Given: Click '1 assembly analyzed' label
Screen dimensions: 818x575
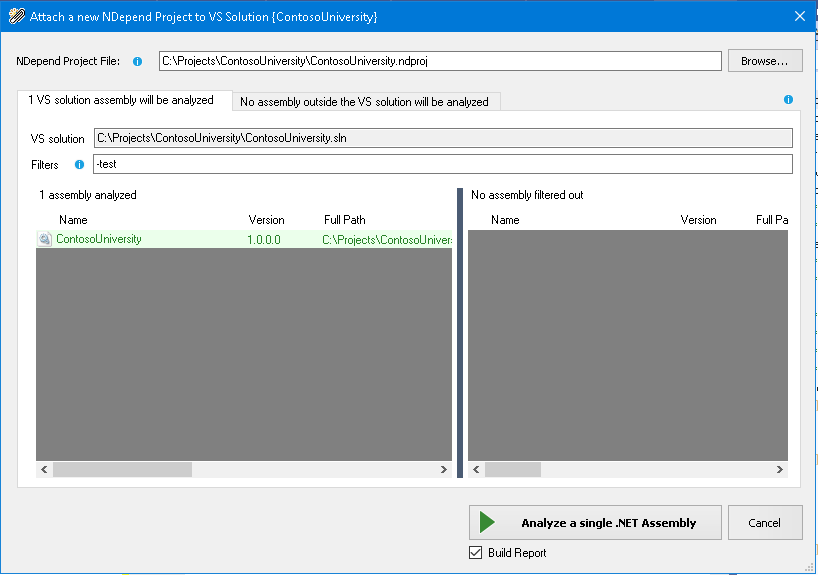Looking at the screenshot, I should point(88,195).
